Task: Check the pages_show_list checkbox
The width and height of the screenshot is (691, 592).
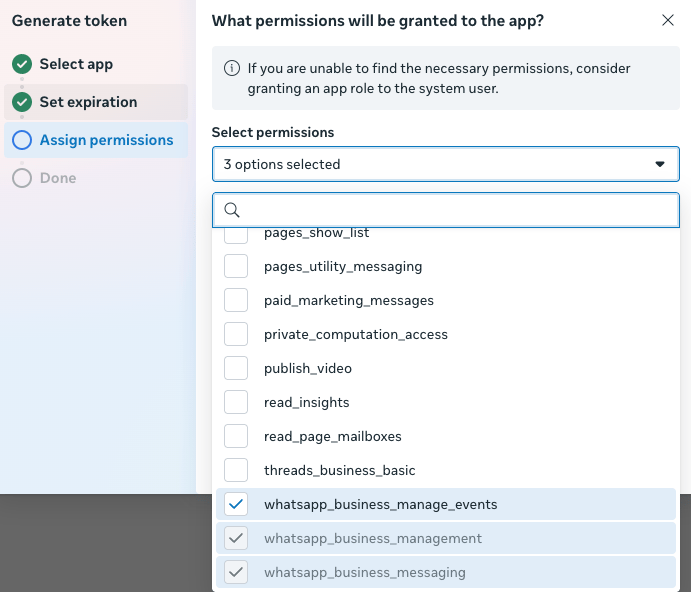Action: coord(236,235)
